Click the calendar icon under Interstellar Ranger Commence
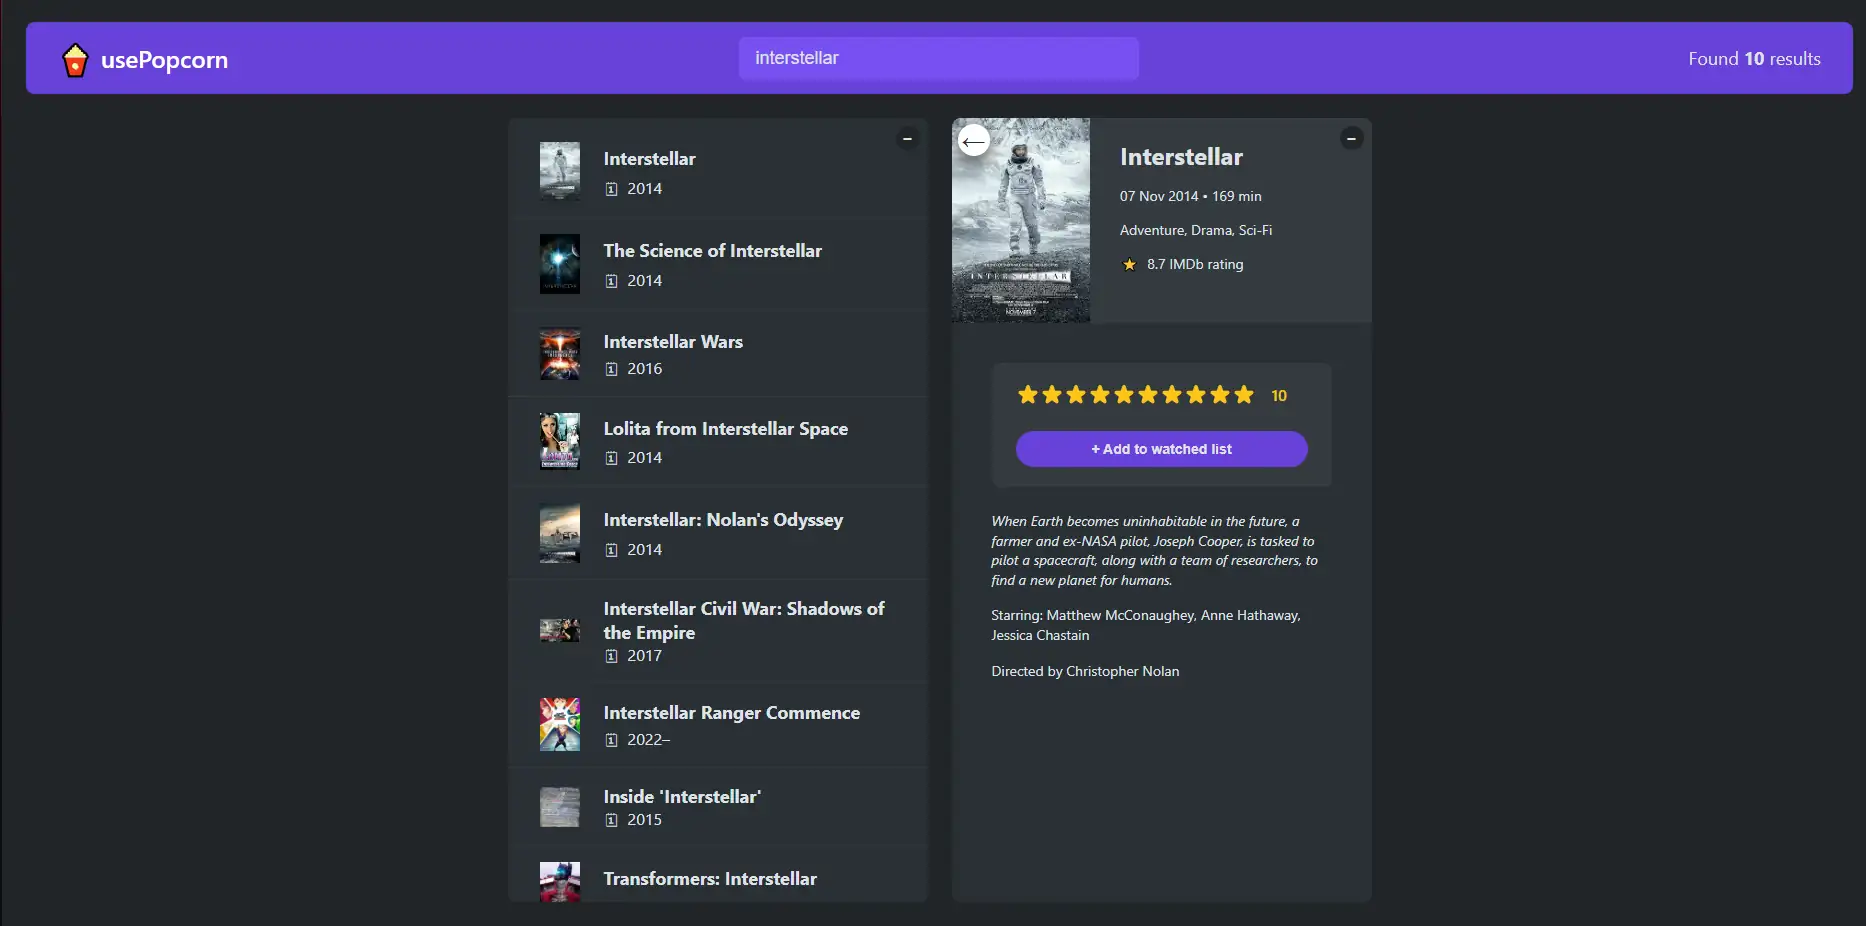Viewport: 1866px width, 926px height. pos(611,740)
